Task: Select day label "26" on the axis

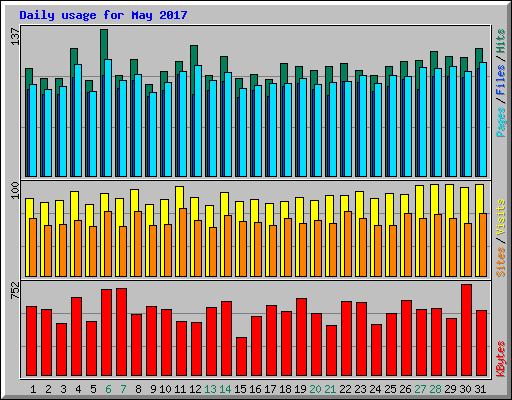Action: coord(405,389)
